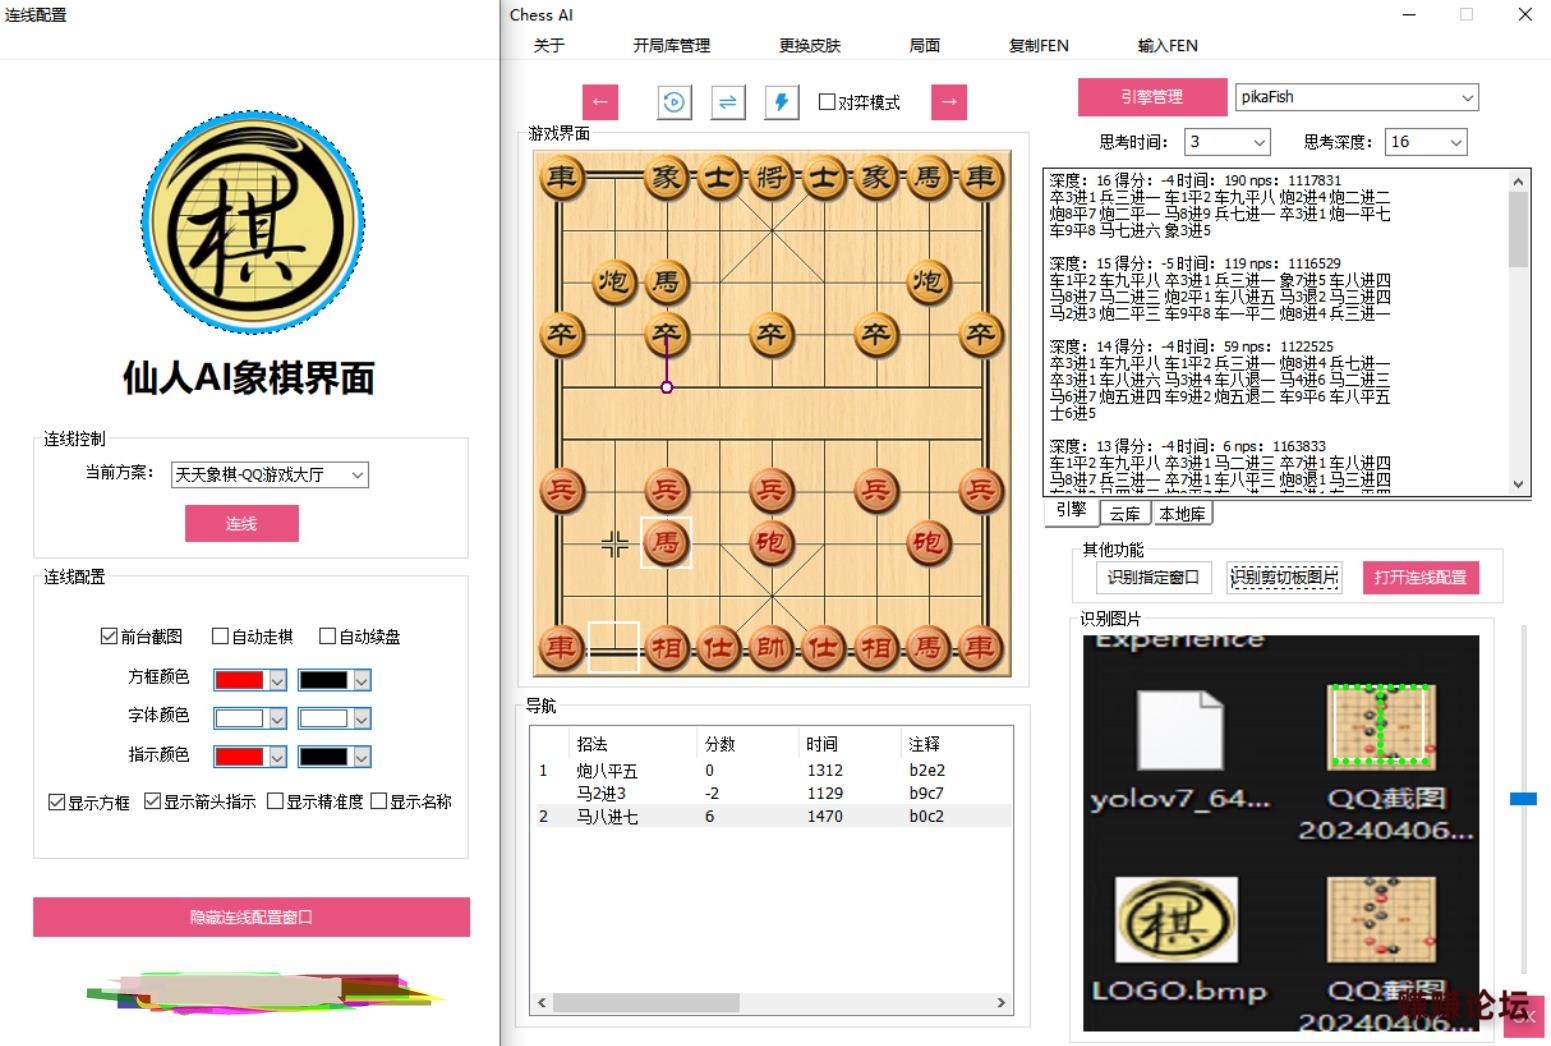Click the left arrow back button
The image size is (1551, 1046).
(x=600, y=102)
